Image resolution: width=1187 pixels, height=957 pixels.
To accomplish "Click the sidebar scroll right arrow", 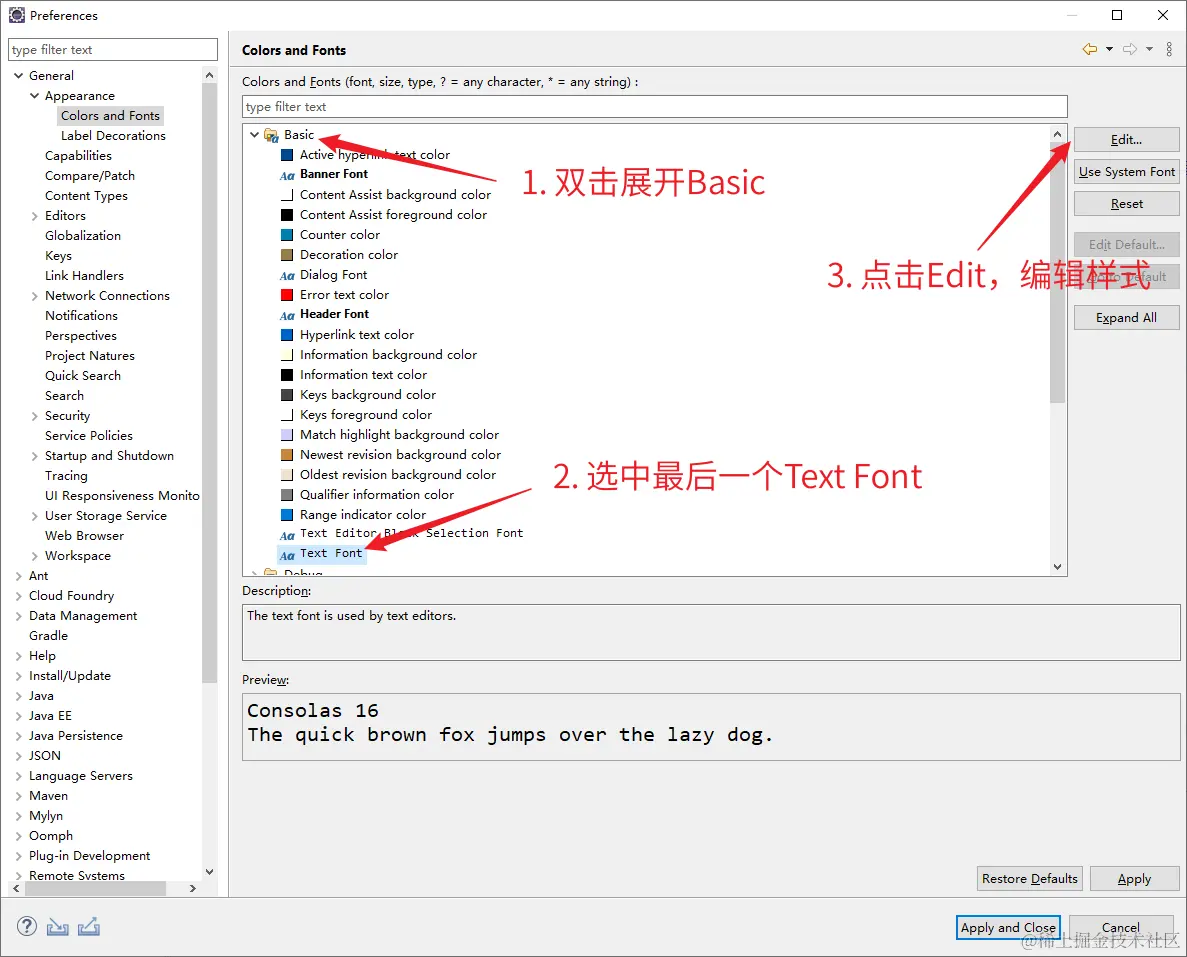I will (192, 888).
